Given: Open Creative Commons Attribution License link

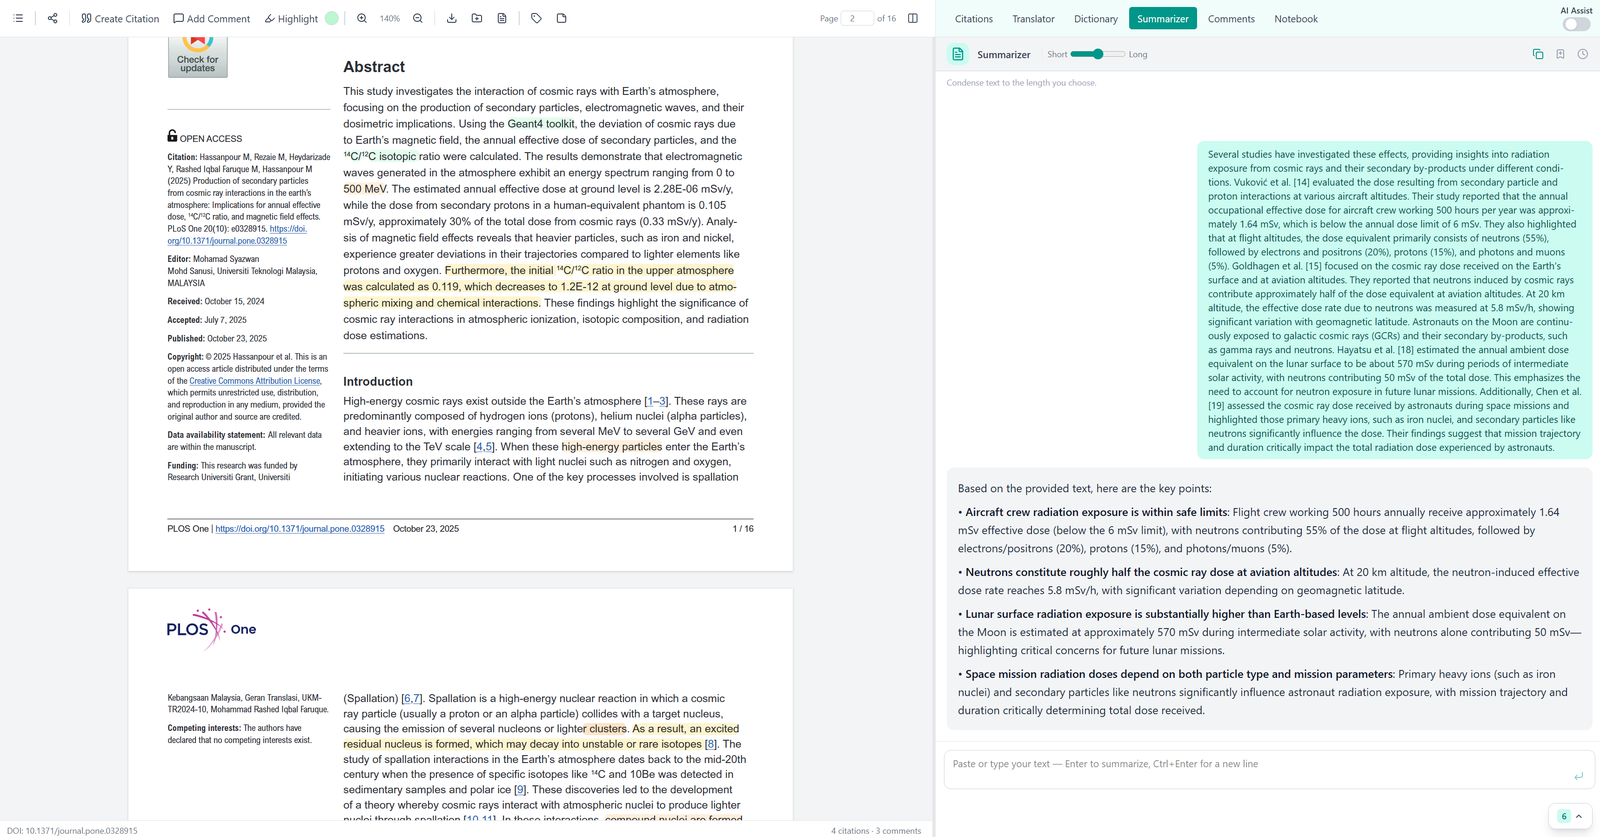Looking at the screenshot, I should coord(255,381).
